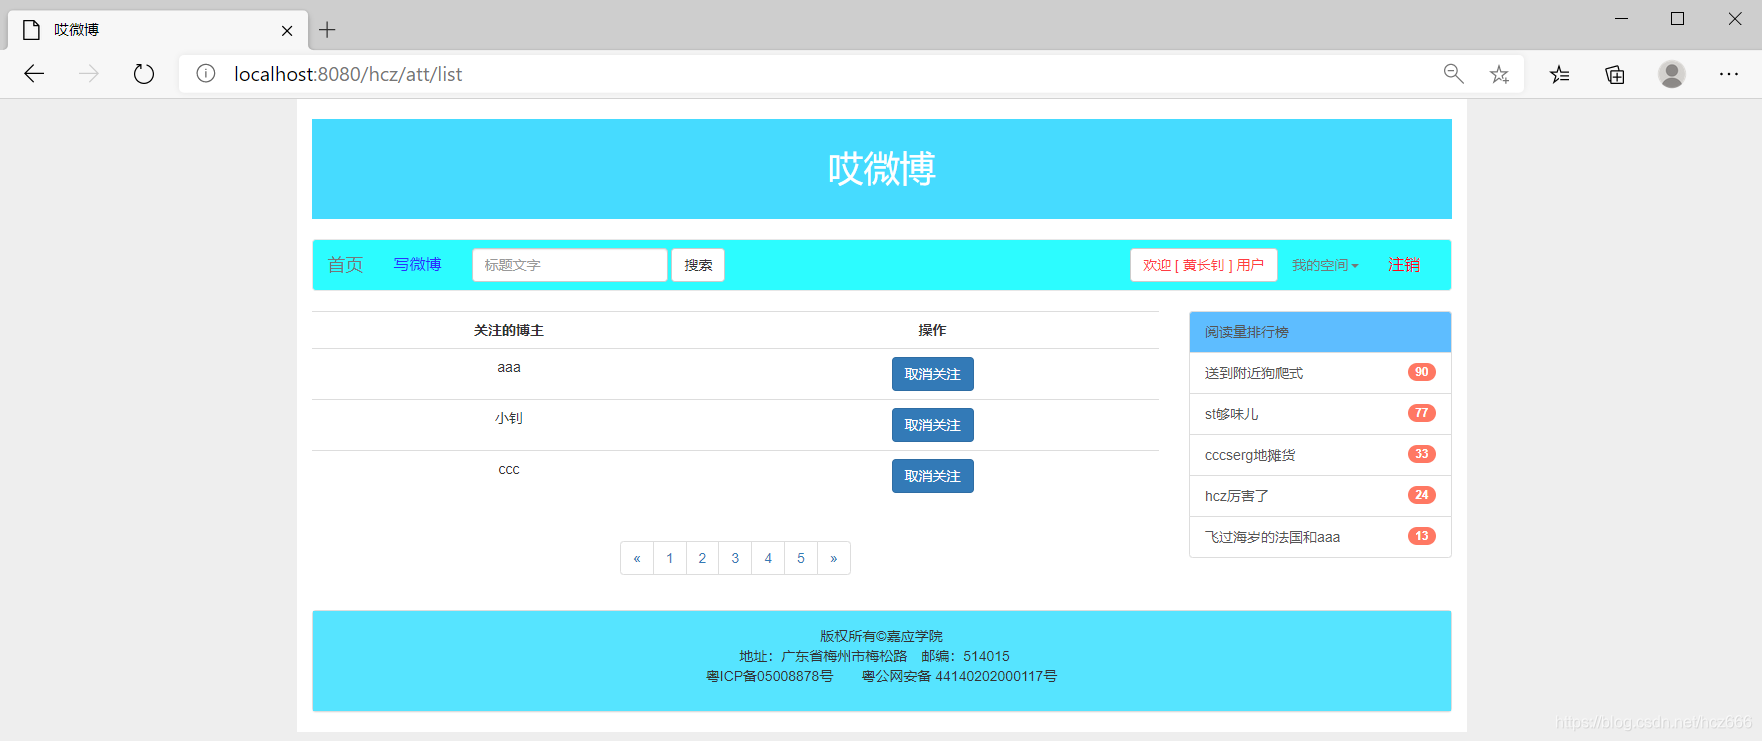Open hcz厉害了 in ranking list

(1236, 496)
